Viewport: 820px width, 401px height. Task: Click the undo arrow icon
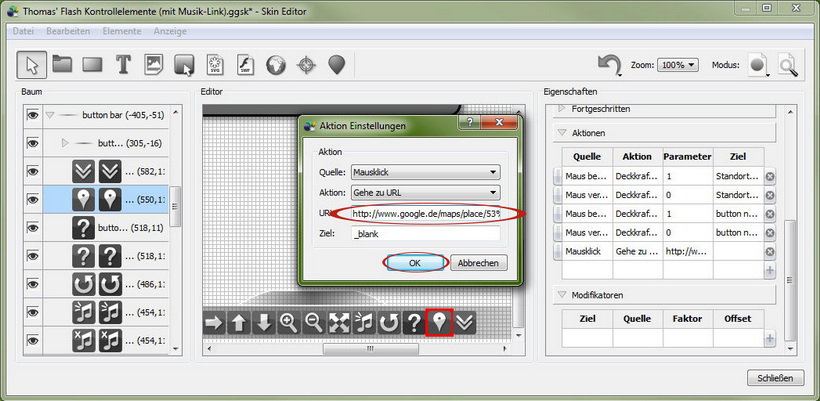(609, 65)
